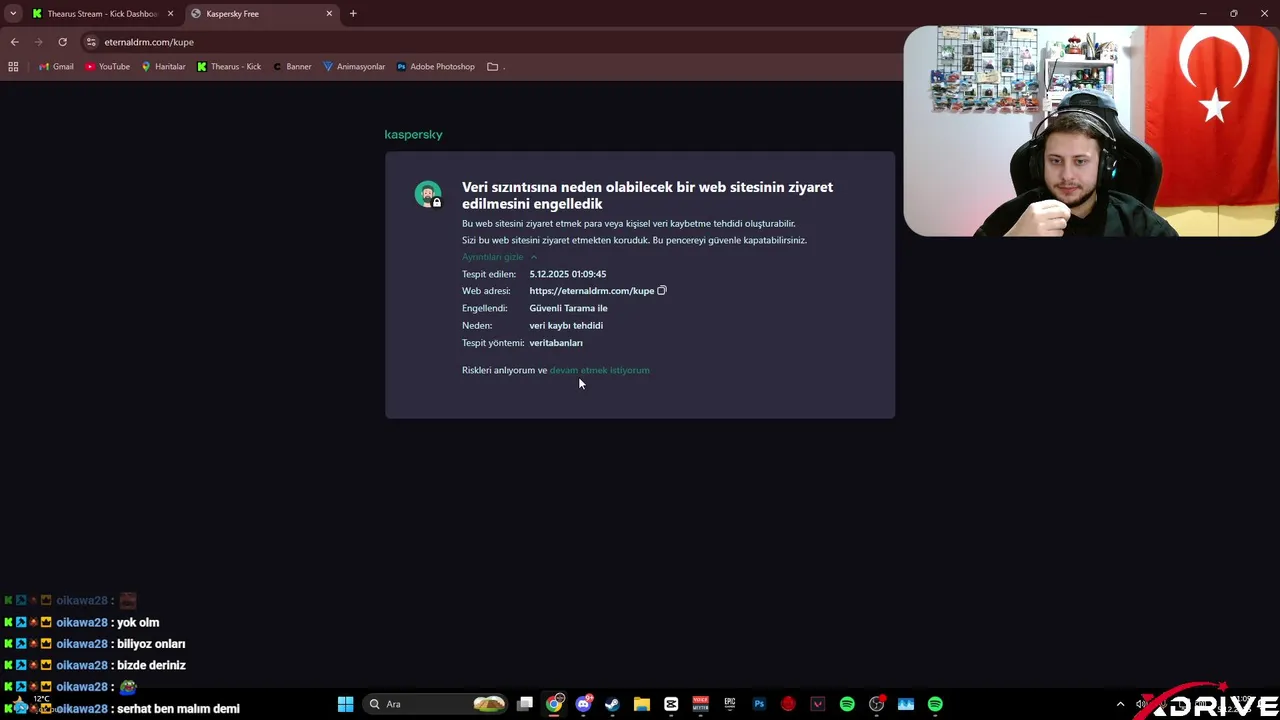This screenshot has height=720, width=1280.
Task: Open the bookmarks folder icon
Action: pos(493,67)
